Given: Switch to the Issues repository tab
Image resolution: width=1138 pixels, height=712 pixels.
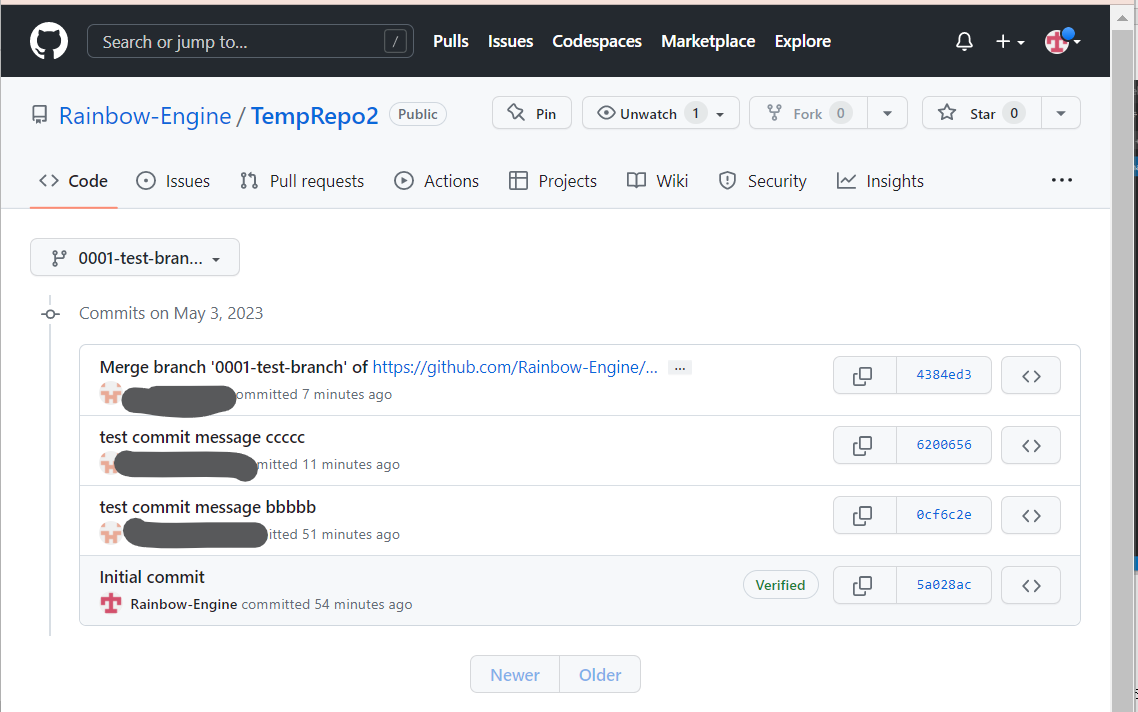Looking at the screenshot, I should click(173, 181).
